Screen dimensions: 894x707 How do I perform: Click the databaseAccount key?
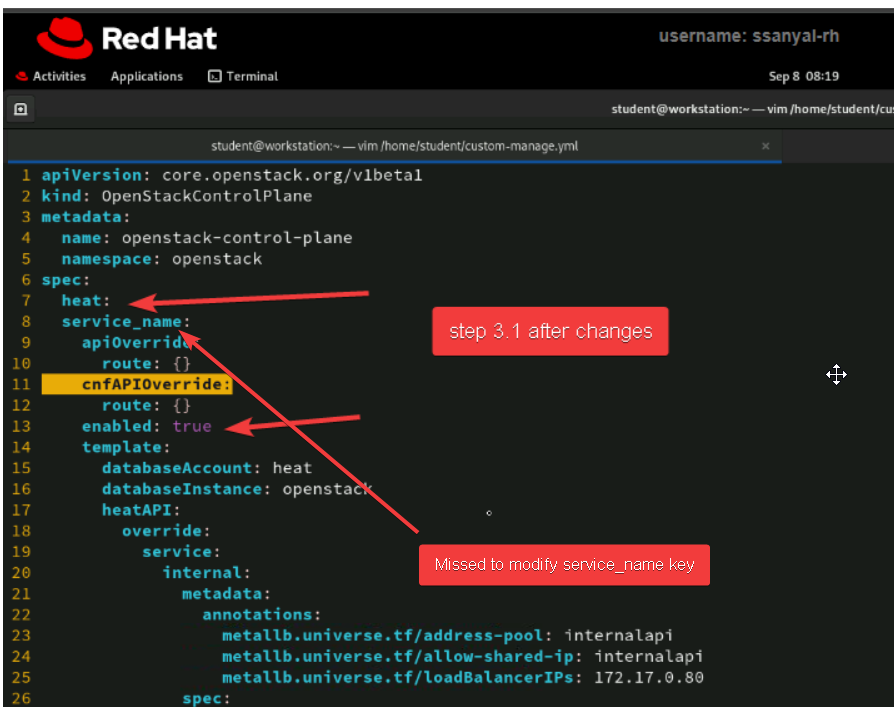pos(177,468)
